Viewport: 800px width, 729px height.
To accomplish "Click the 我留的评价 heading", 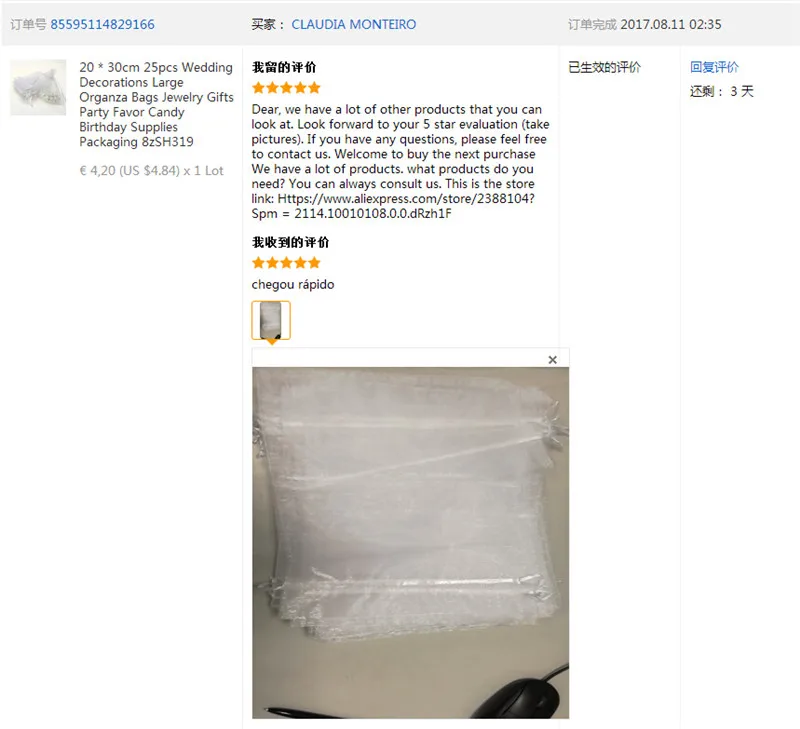I will pos(284,67).
